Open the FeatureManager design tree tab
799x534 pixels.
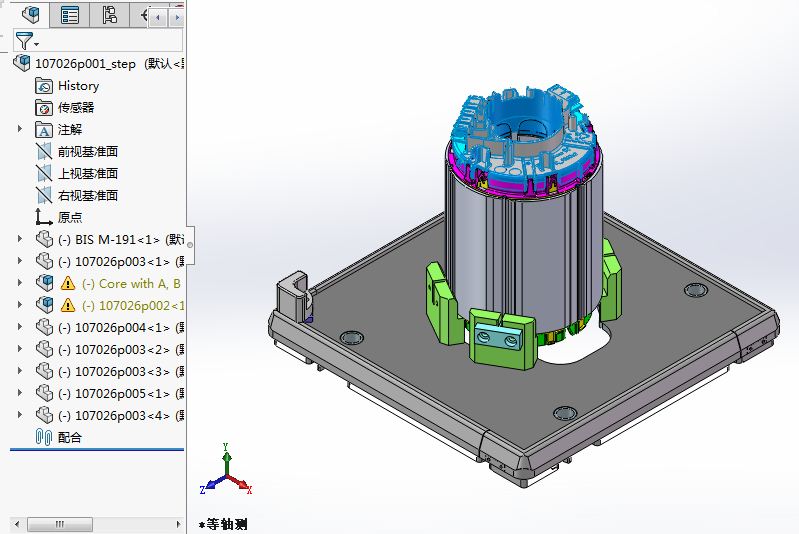pyautogui.click(x=30, y=15)
